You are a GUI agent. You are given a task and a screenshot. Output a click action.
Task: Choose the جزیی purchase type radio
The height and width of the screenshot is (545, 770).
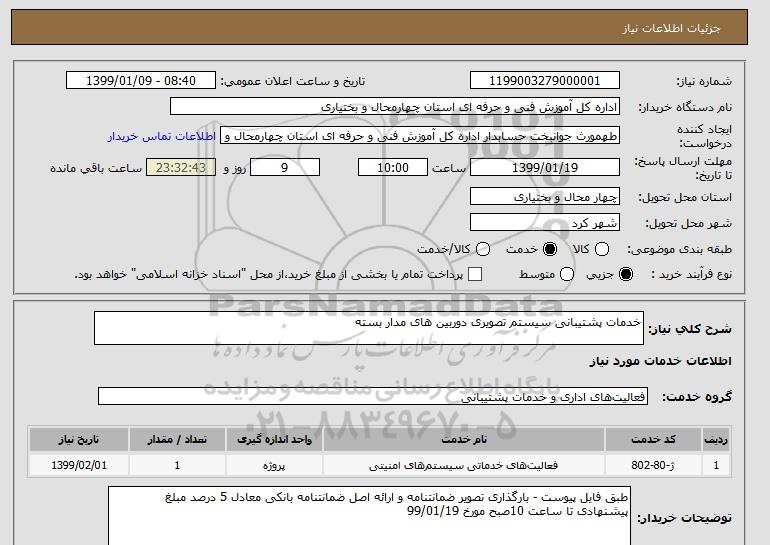tap(626, 274)
